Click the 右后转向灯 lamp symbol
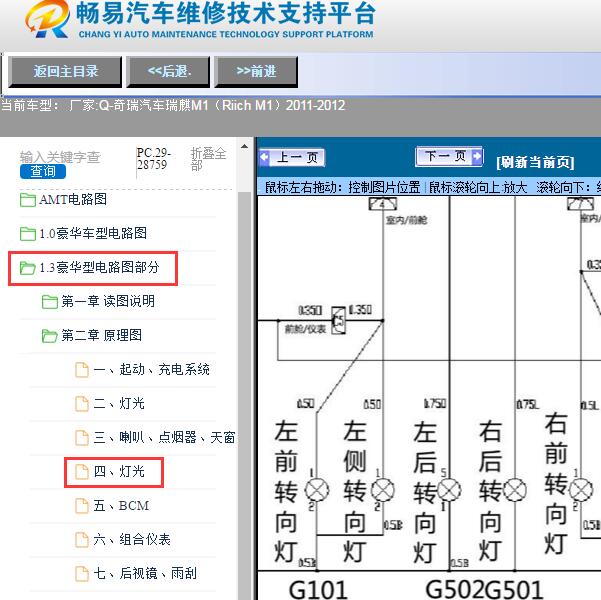 point(515,490)
